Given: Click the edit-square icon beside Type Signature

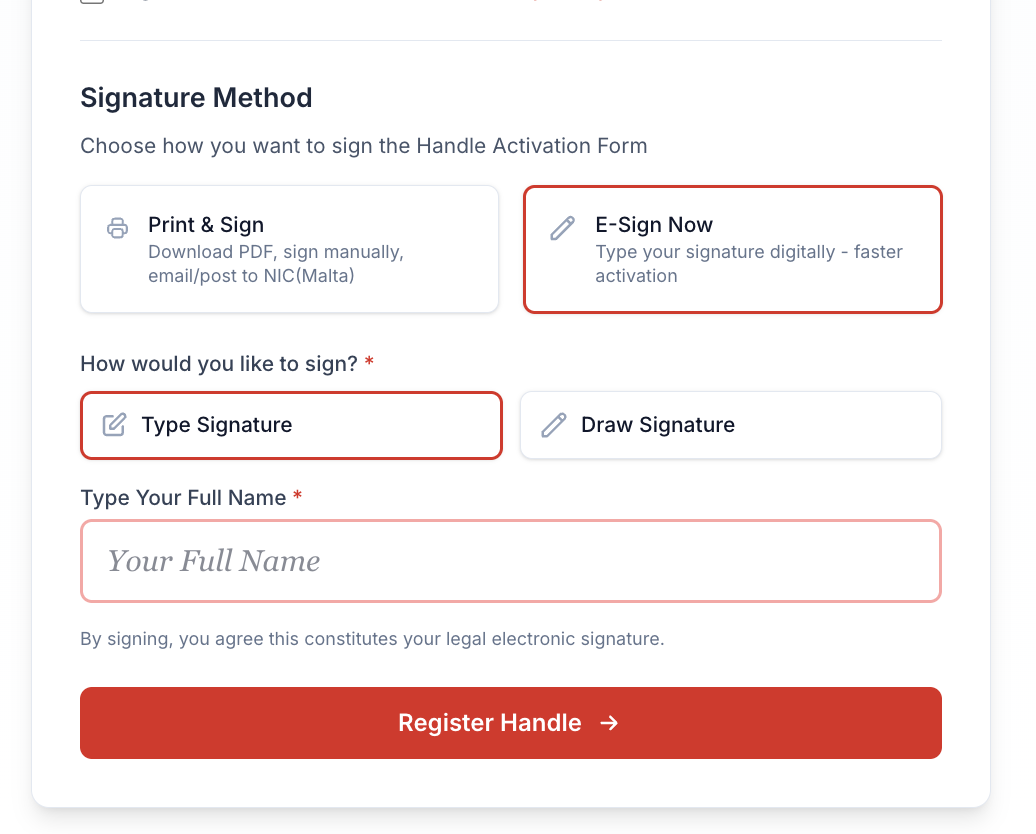Looking at the screenshot, I should tap(114, 424).
